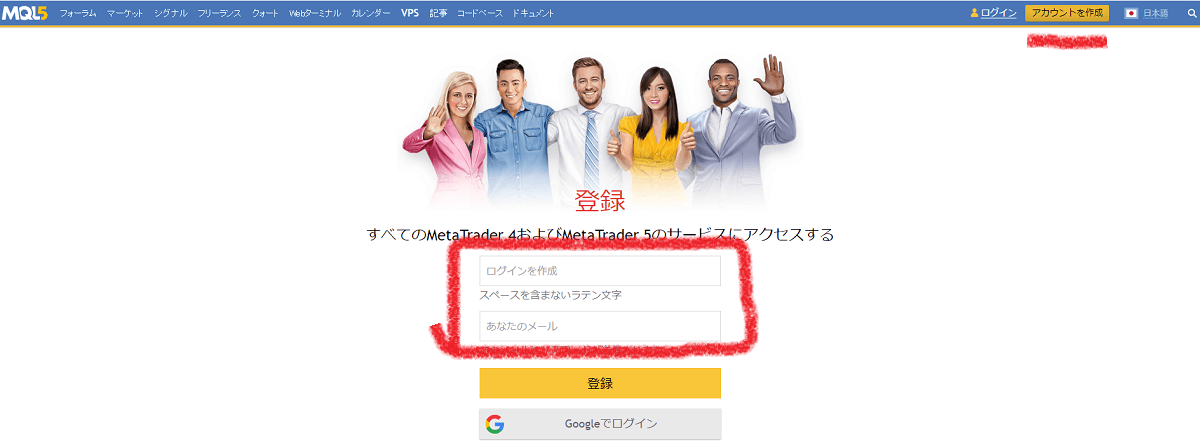This screenshot has height=446, width=1200.
Task: Click the ログイン link
Action: click(999, 13)
